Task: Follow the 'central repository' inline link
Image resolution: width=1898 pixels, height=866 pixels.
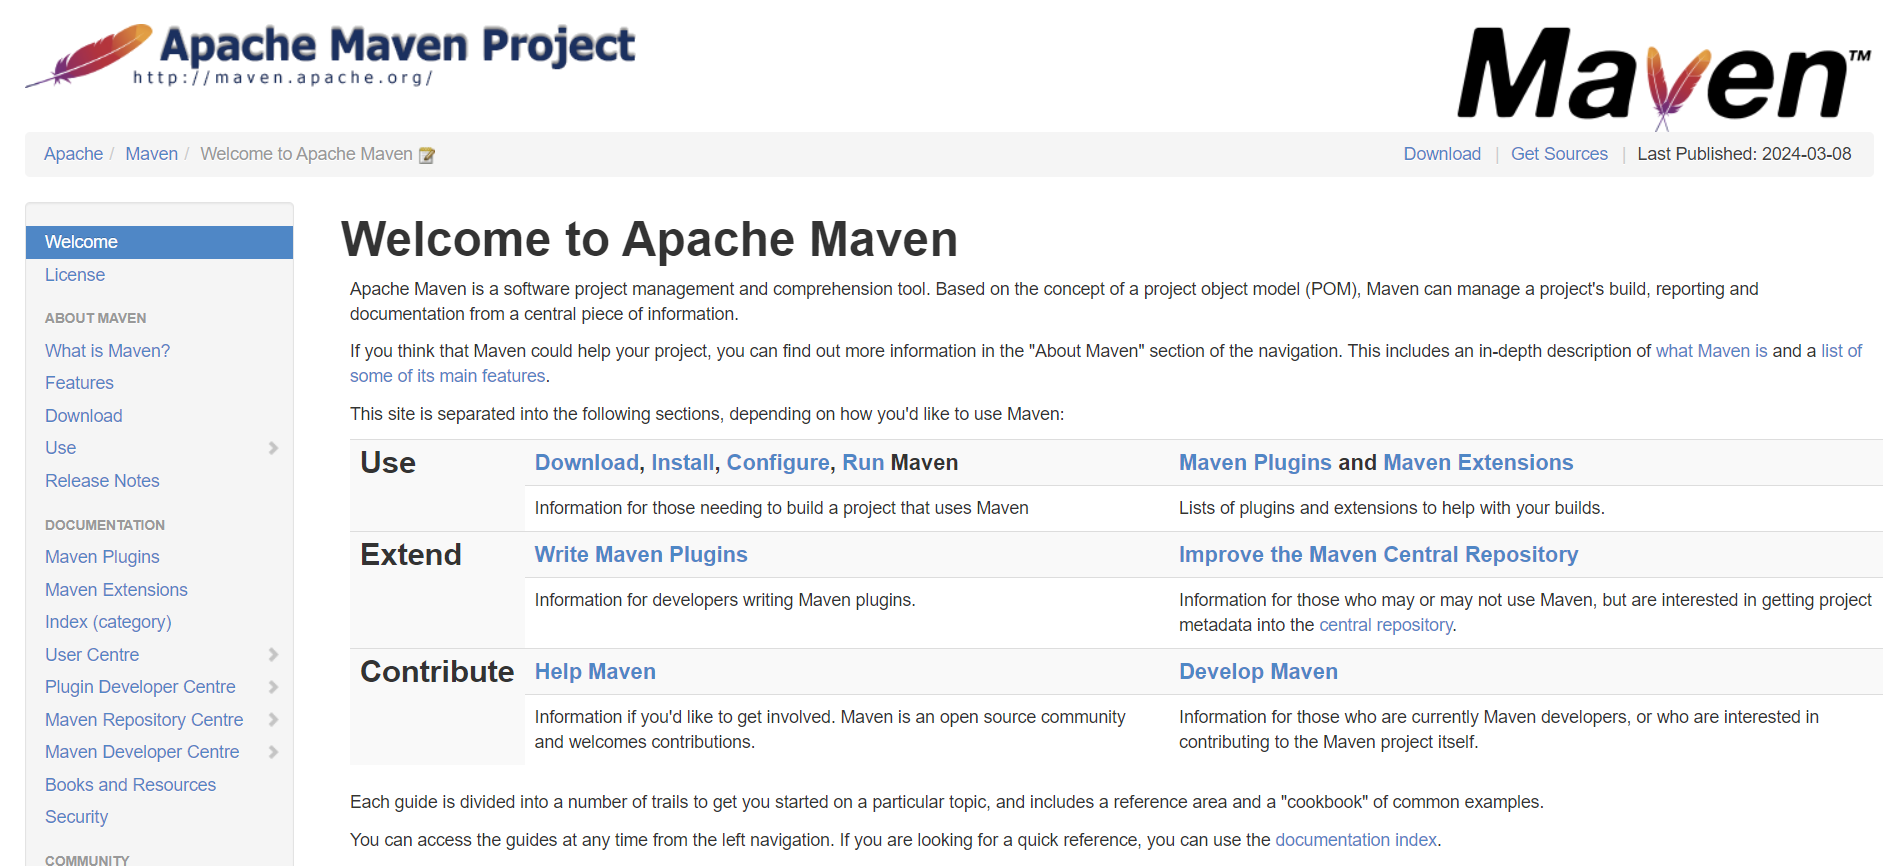Action: point(1386,625)
